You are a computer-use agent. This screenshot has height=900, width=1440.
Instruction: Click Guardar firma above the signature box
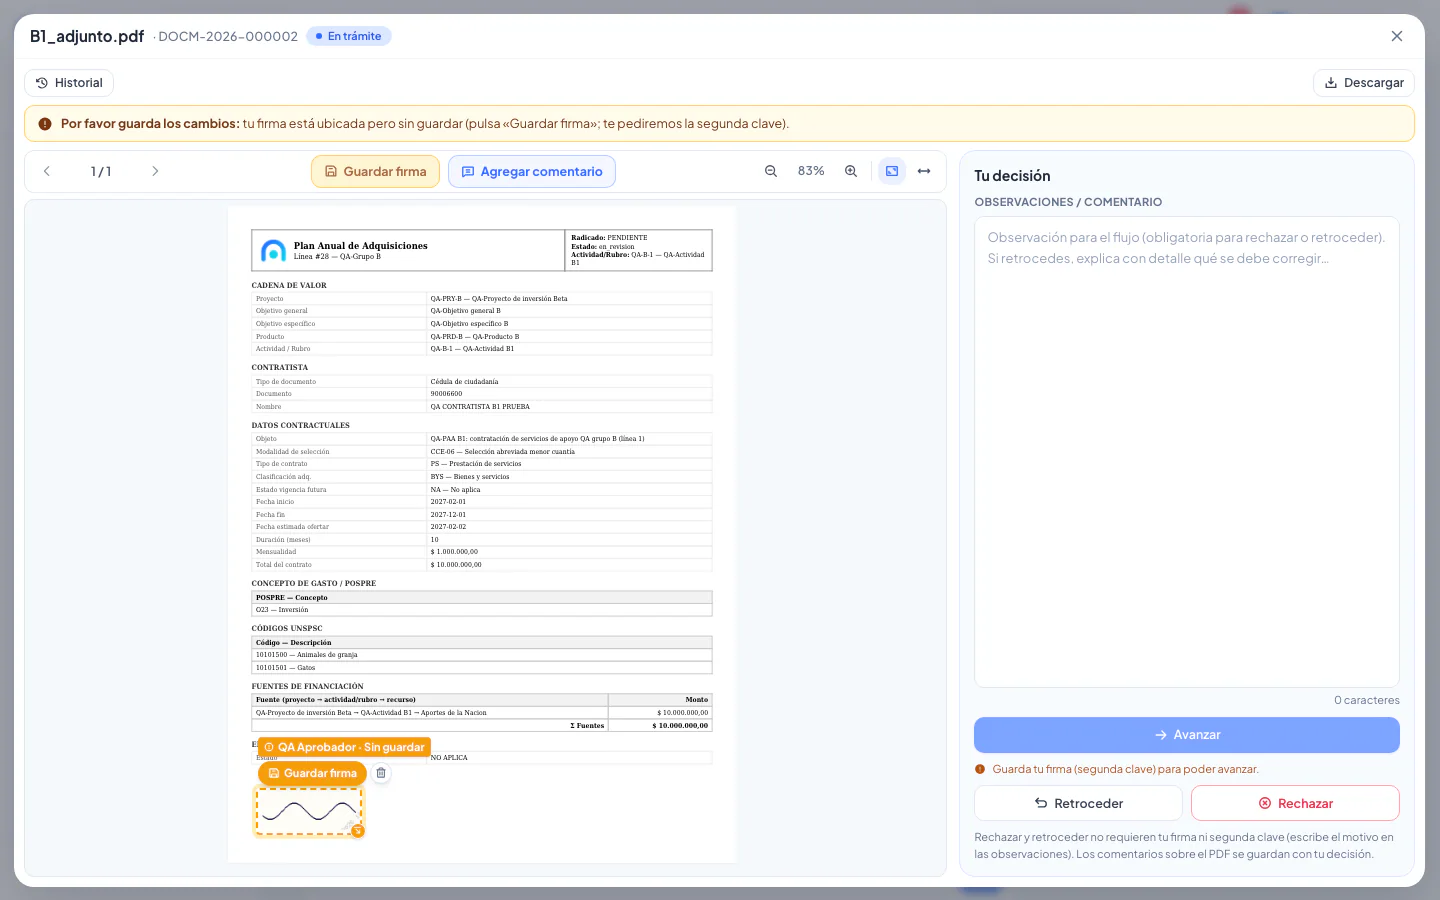[x=312, y=773]
